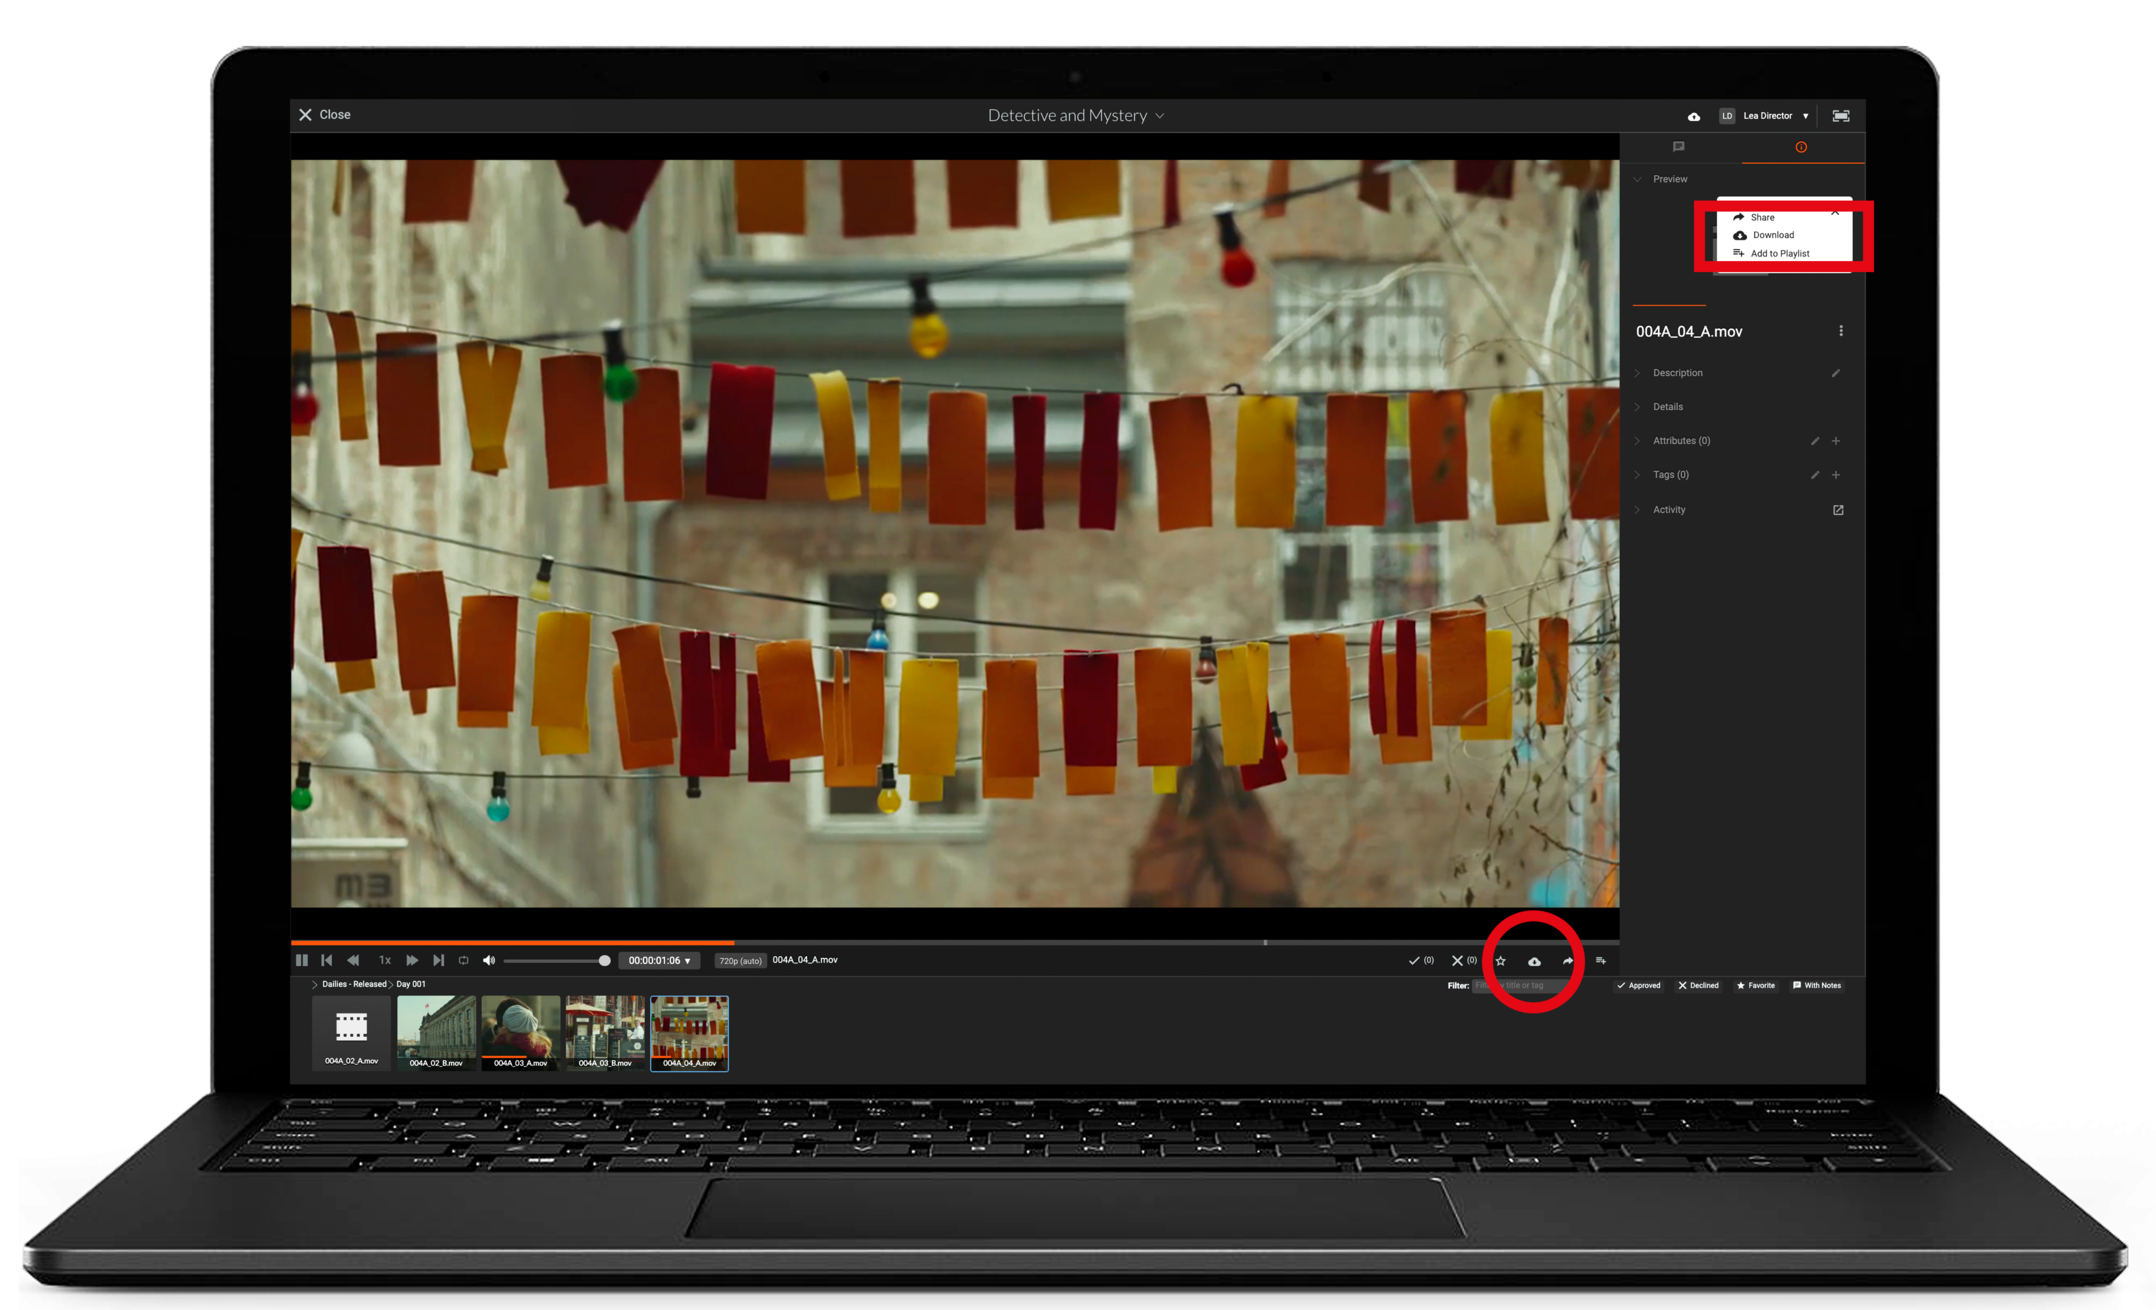Image resolution: width=2156 pixels, height=1310 pixels.
Task: Open the 720p (auto) quality dropdown
Action: click(x=740, y=961)
